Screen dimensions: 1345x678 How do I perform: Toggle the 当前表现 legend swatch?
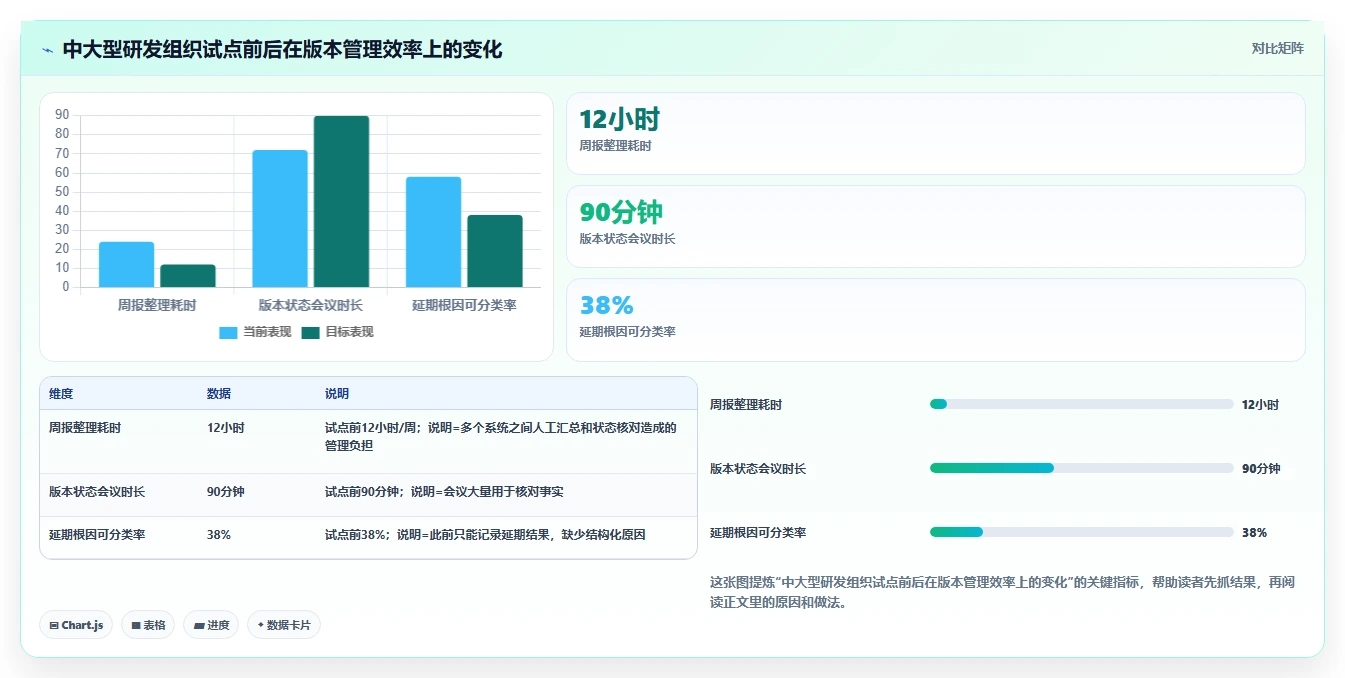[228, 333]
